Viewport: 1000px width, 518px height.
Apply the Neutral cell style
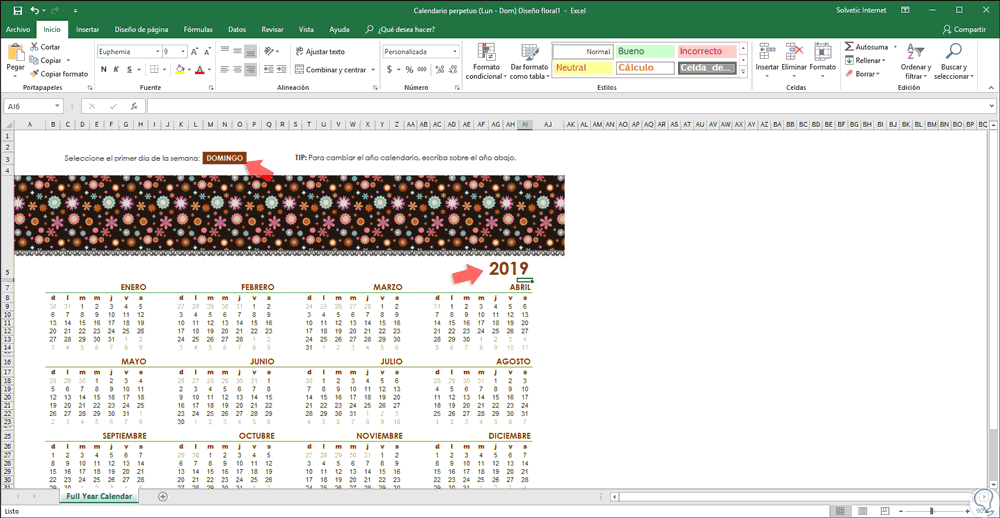583,68
